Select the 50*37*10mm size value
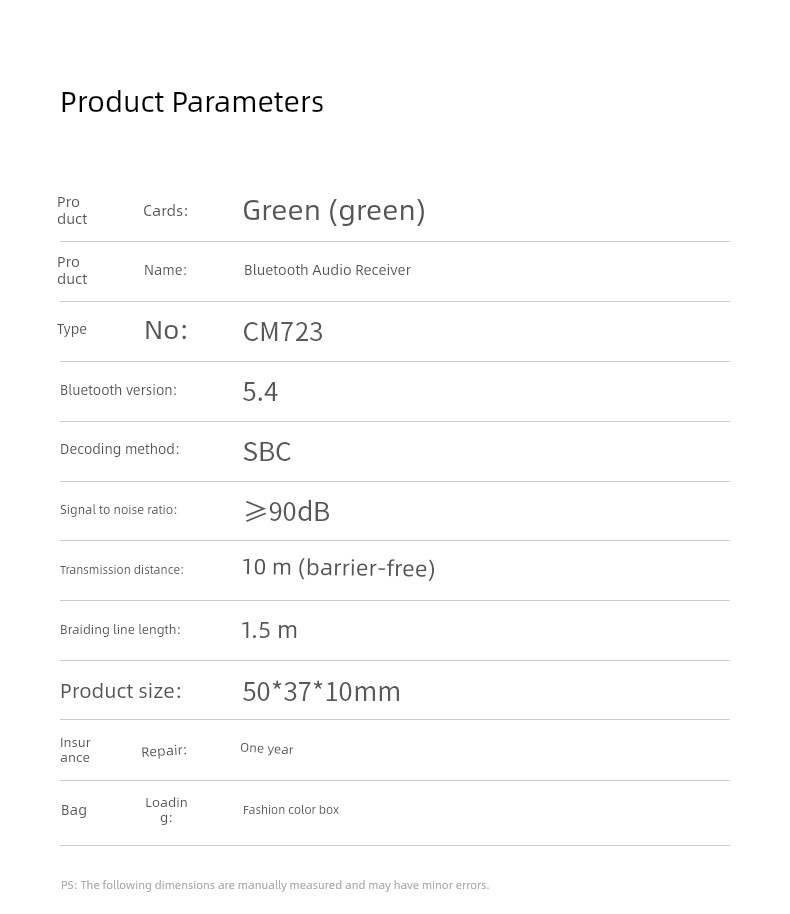 [321, 692]
